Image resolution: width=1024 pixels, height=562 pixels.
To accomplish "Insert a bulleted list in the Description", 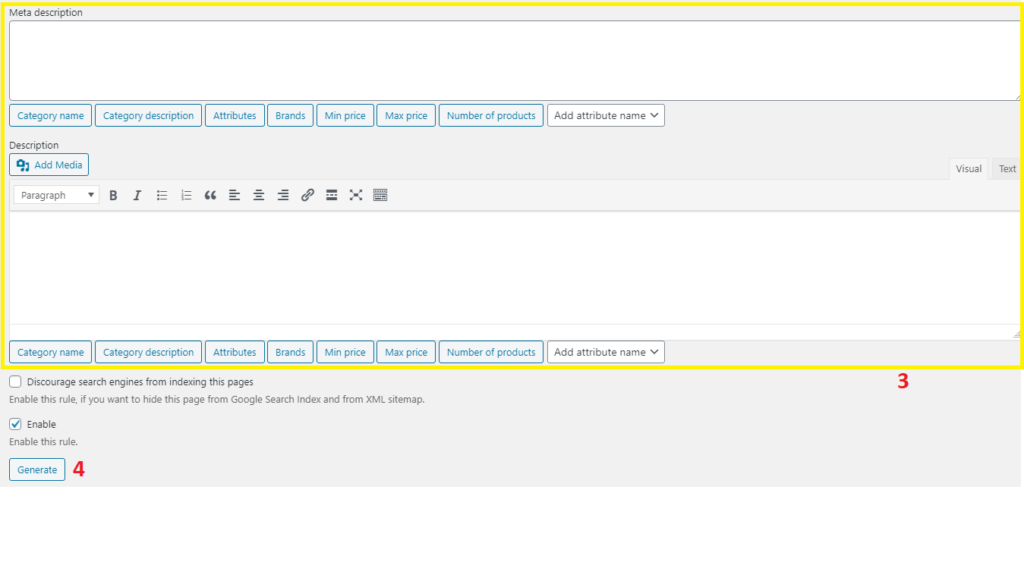I will coord(162,195).
